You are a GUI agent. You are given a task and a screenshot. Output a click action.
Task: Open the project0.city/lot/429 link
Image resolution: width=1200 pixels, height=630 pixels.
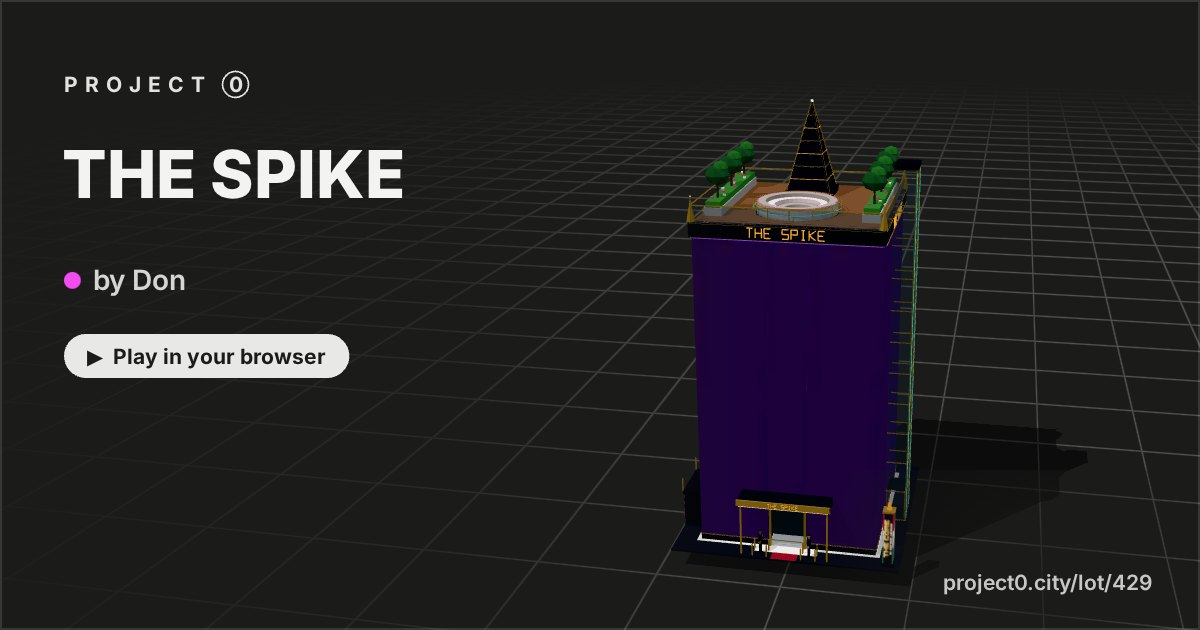point(1047,583)
